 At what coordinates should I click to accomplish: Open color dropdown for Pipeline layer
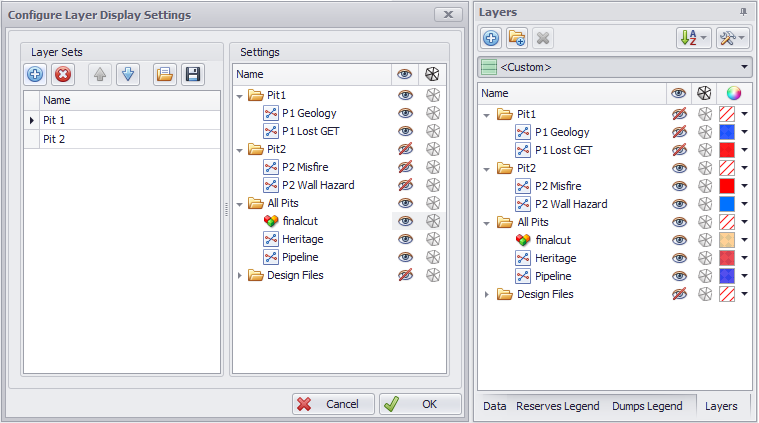click(x=744, y=276)
